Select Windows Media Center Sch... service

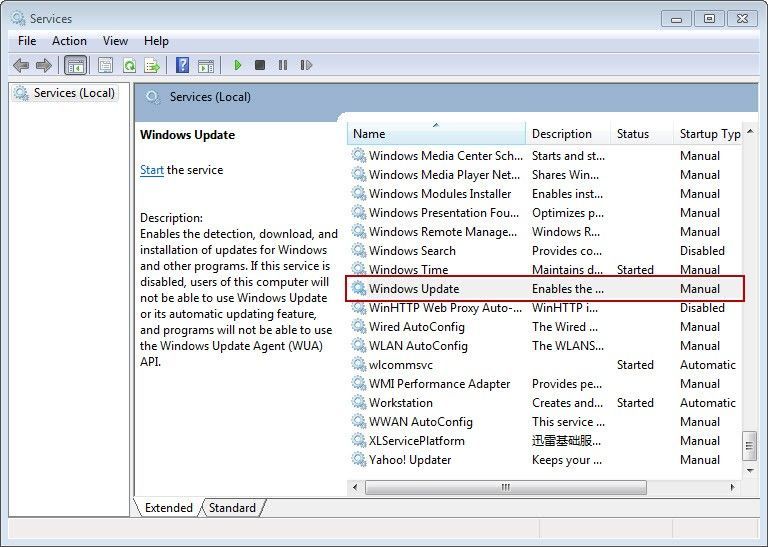point(446,156)
